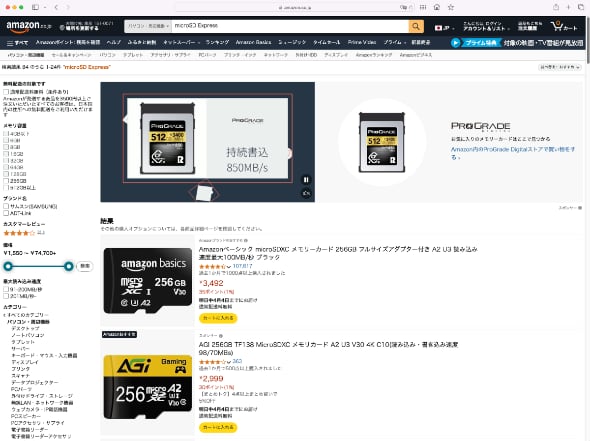Pause the ProGrade banner video
This screenshot has height=441, width=590.
[306, 180]
